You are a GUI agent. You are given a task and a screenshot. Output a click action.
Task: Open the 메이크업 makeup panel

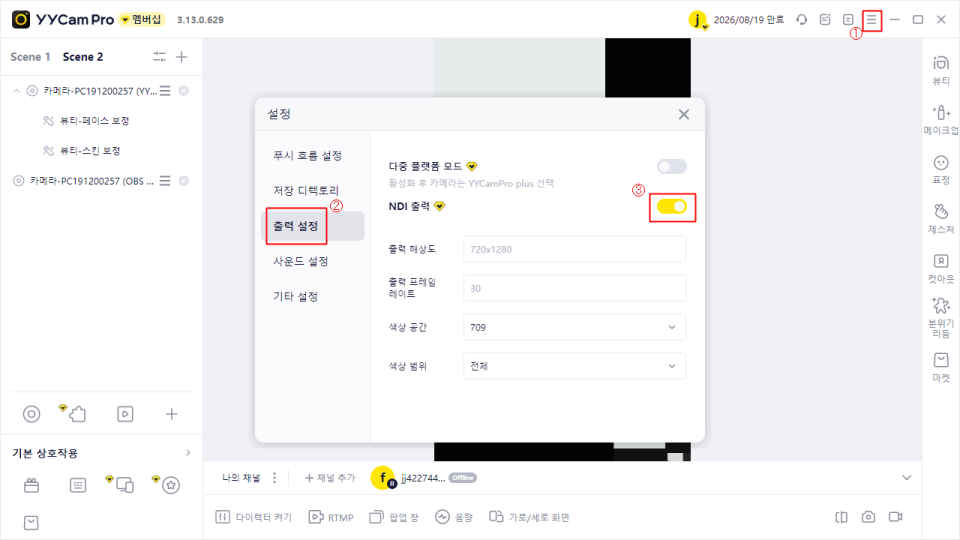click(940, 119)
